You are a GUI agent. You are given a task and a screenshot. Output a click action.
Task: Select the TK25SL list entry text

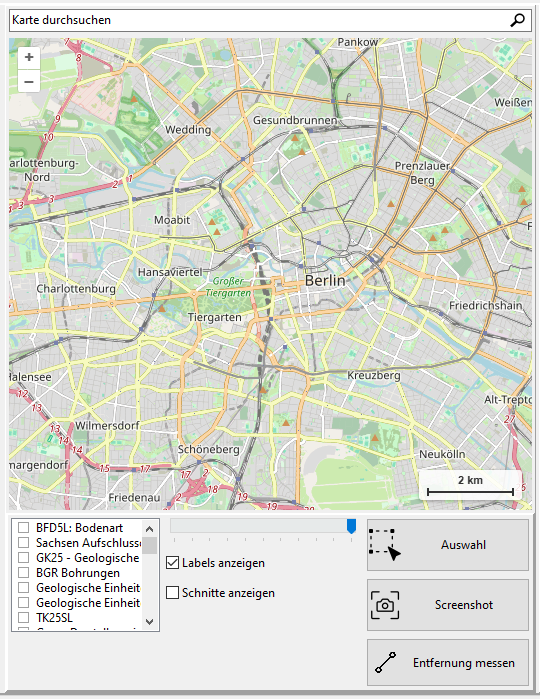tap(54, 618)
